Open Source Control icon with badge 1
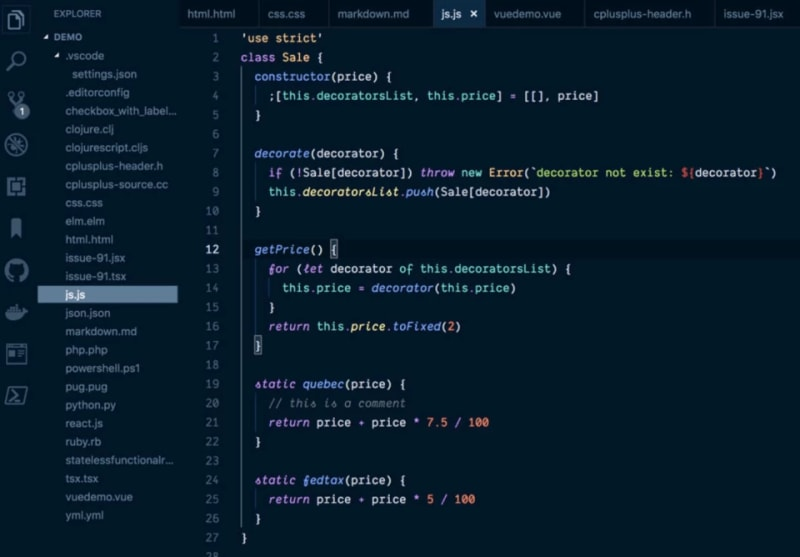 coord(18,104)
